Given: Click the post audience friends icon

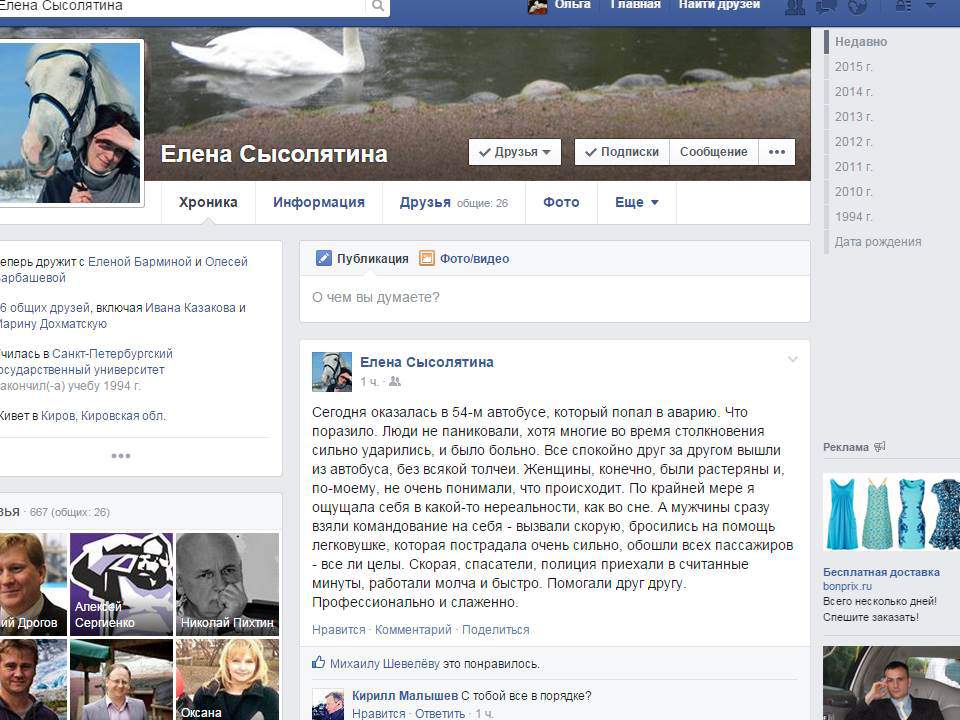Looking at the screenshot, I should coord(394,382).
